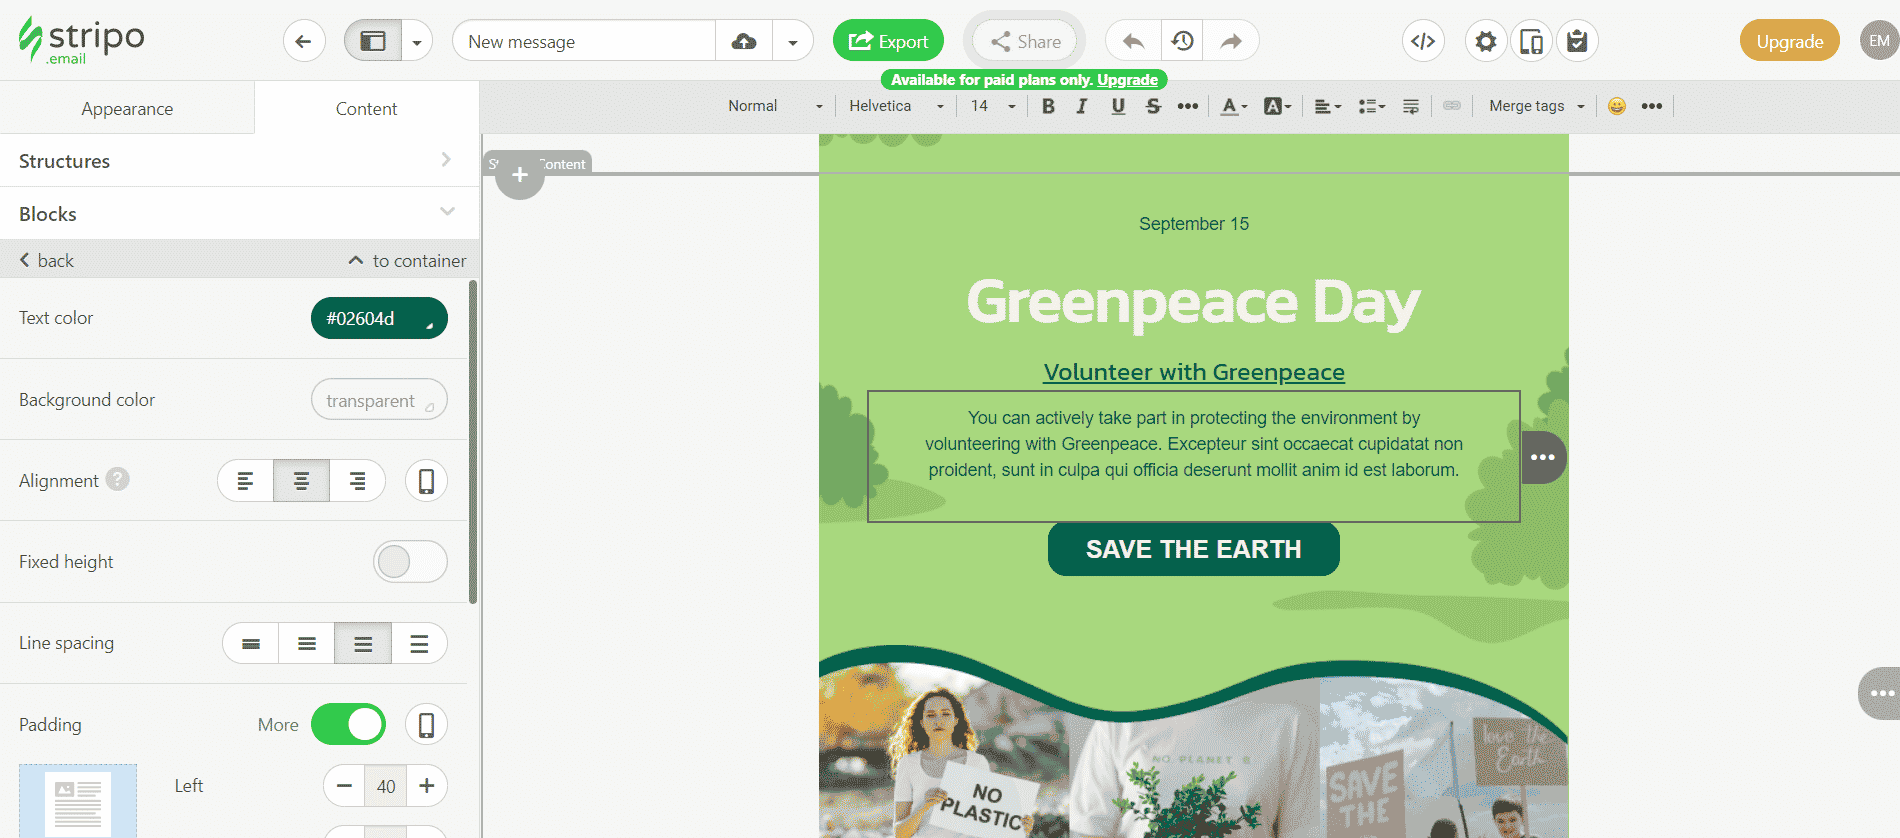The width and height of the screenshot is (1900, 838).
Task: Apply underline formatting
Action: tap(1118, 106)
